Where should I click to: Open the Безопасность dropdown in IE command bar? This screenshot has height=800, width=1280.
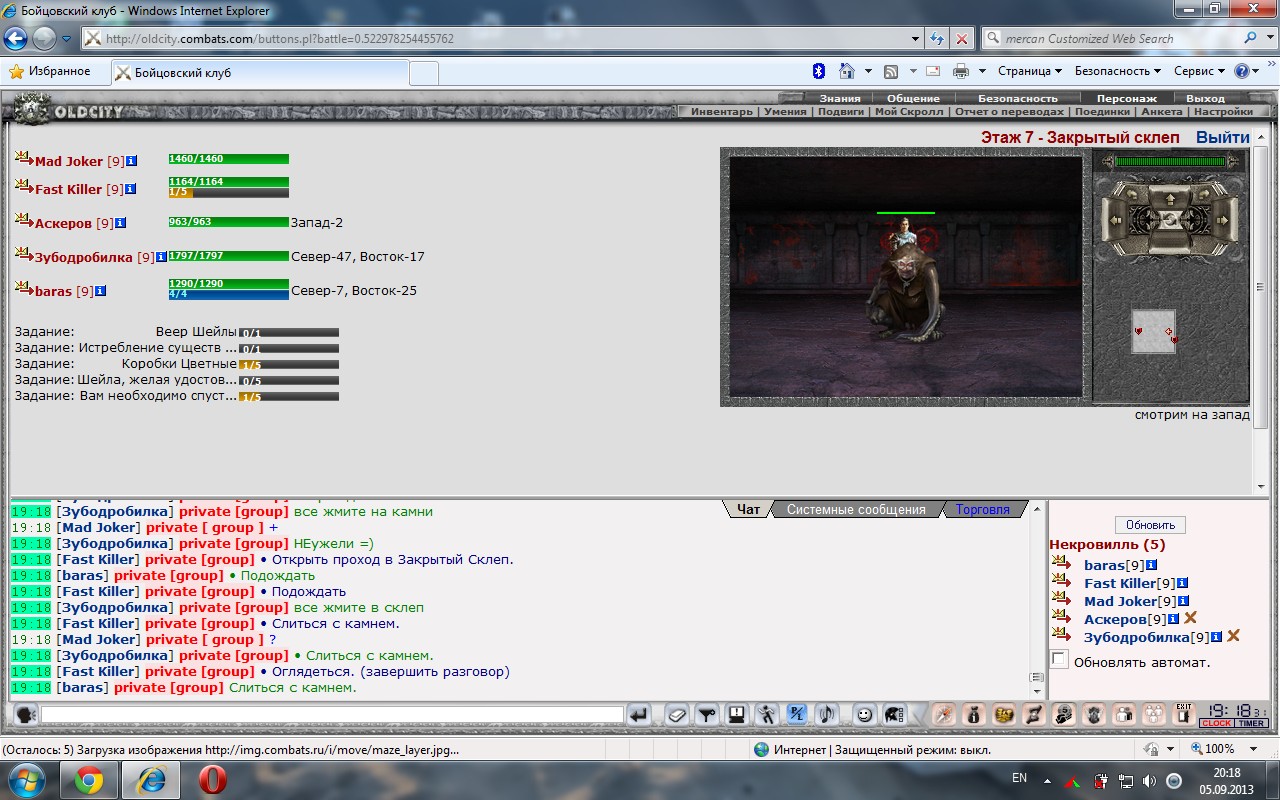(x=1118, y=71)
